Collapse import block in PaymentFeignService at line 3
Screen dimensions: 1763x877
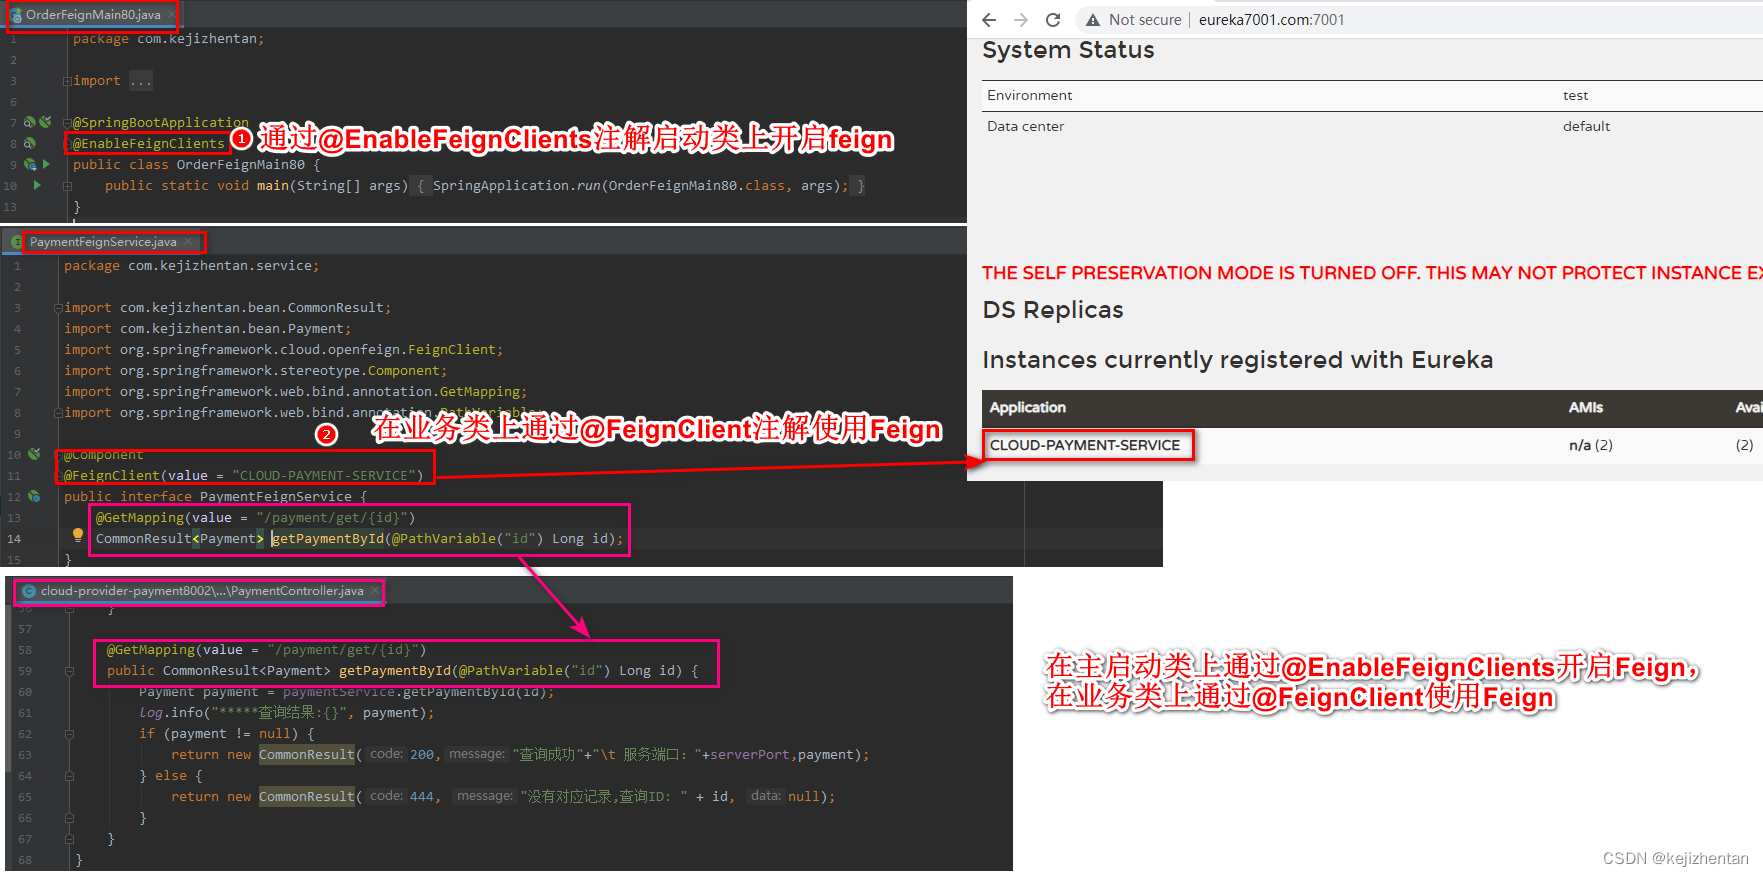click(x=58, y=308)
